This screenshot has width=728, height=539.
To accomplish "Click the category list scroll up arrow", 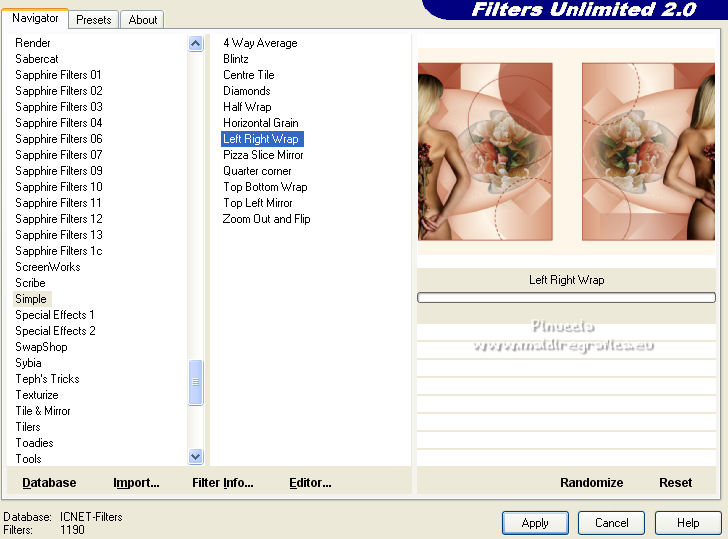I will point(195,44).
